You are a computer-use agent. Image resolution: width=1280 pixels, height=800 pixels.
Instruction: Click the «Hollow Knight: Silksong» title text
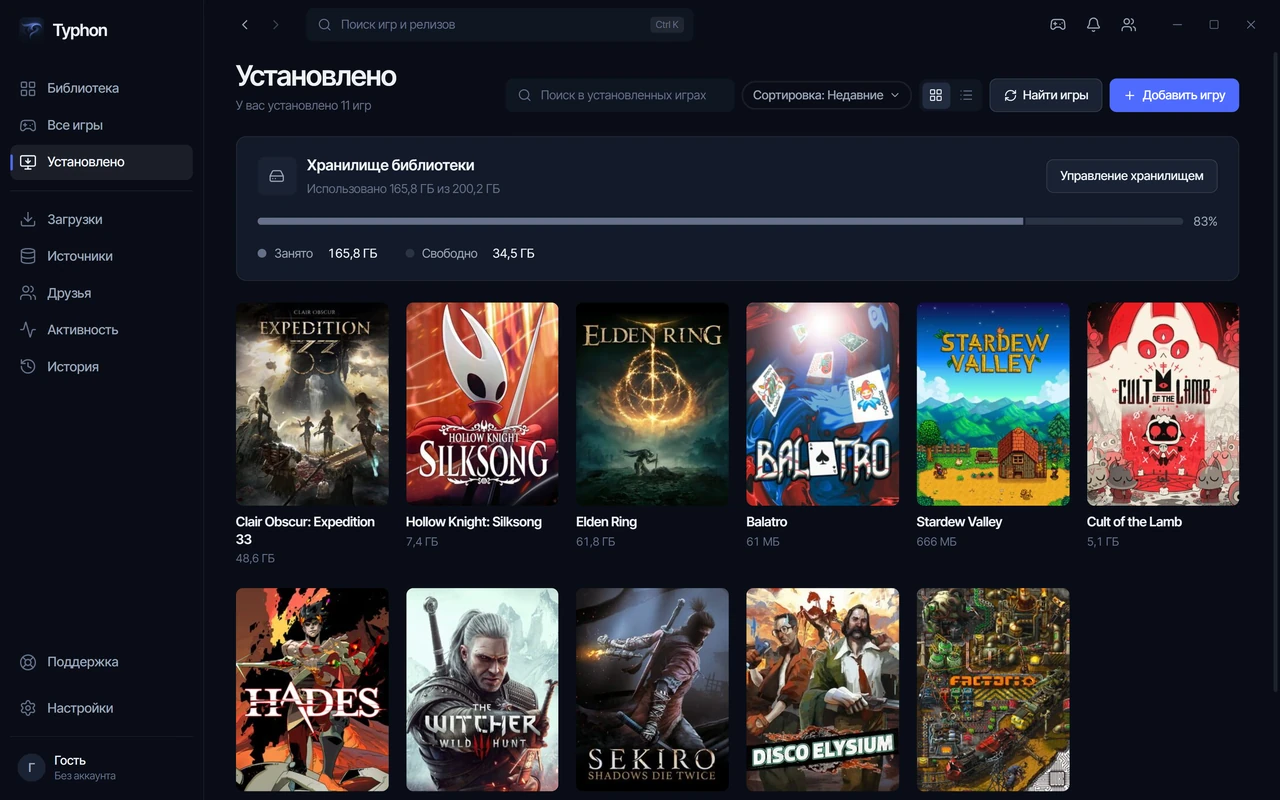(x=474, y=522)
